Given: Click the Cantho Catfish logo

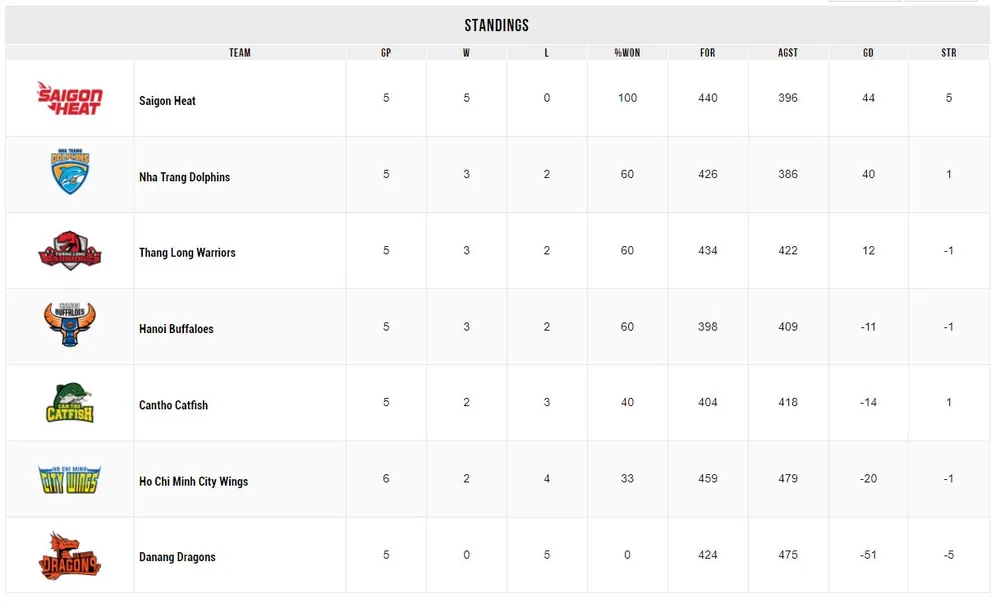Looking at the screenshot, I should (x=69, y=402).
